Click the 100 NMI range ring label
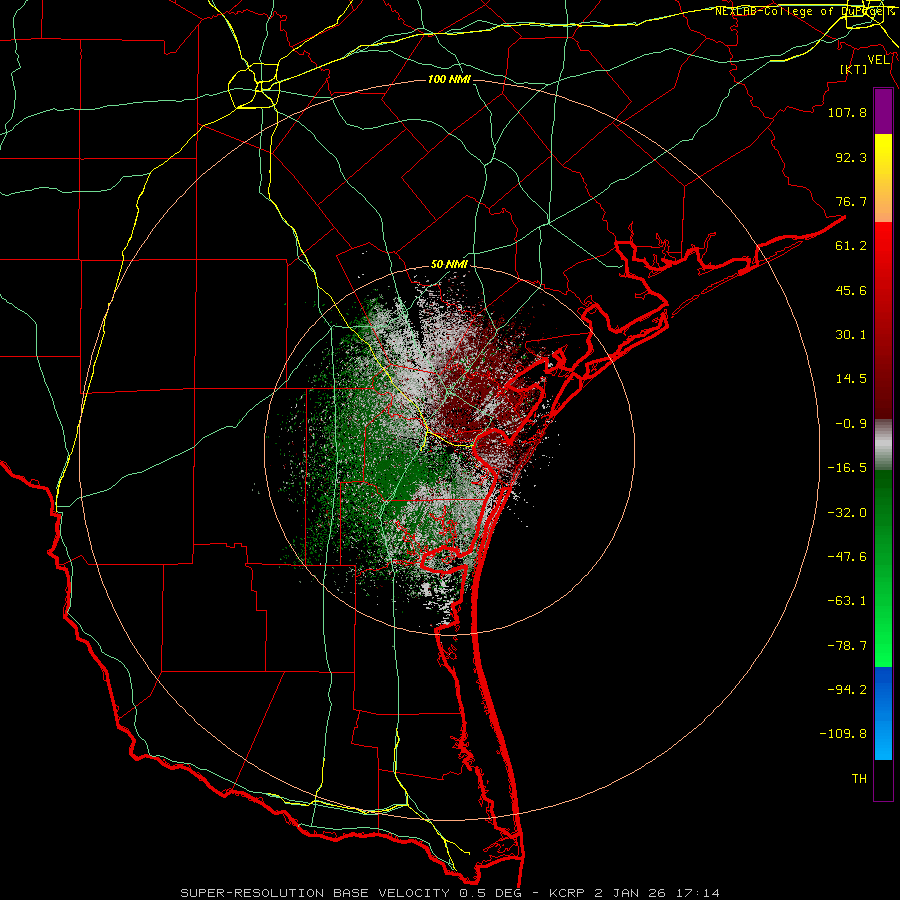Image resolution: width=900 pixels, height=900 pixels. point(449,79)
